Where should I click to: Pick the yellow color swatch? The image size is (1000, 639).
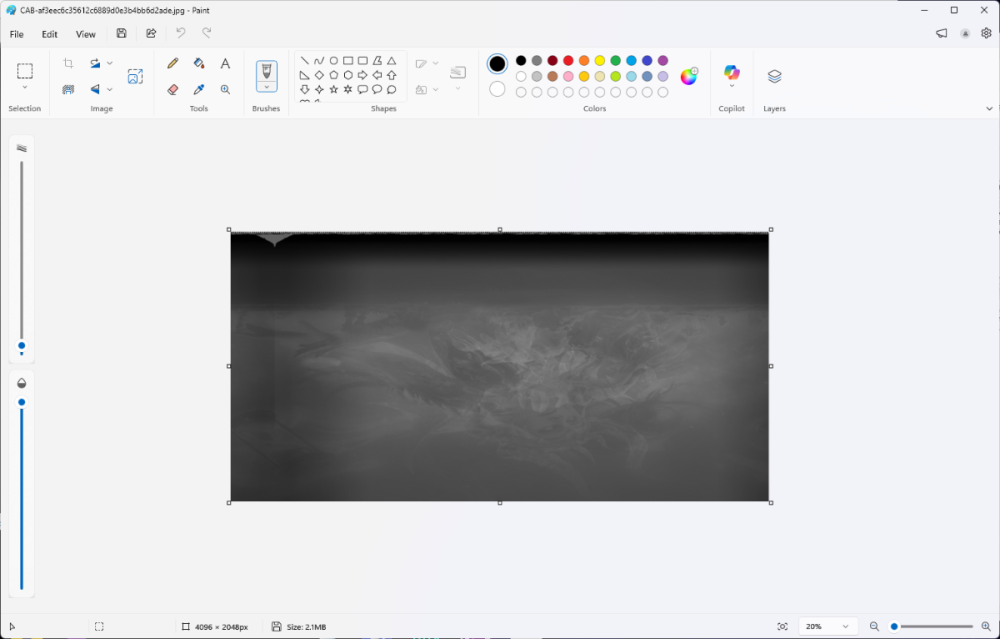[x=599, y=61]
